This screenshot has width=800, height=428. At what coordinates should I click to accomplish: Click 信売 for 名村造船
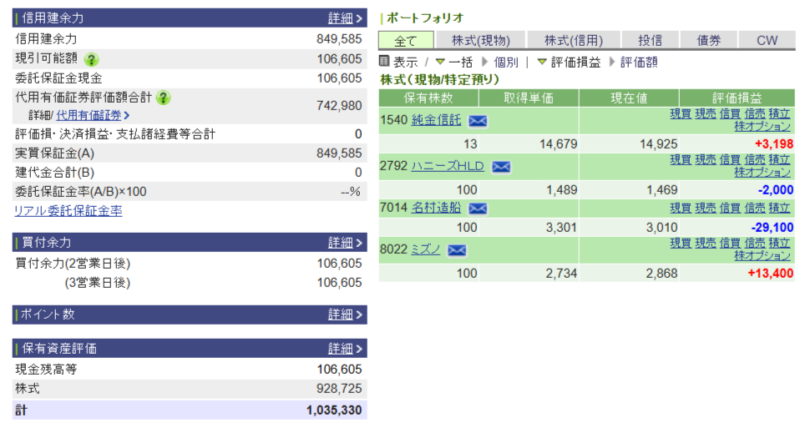755,208
